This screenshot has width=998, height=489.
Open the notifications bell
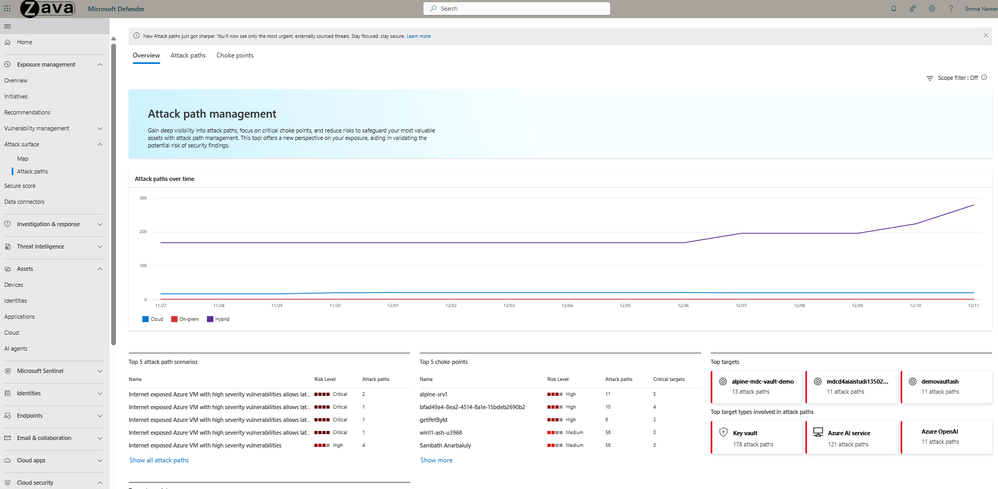tap(894, 9)
